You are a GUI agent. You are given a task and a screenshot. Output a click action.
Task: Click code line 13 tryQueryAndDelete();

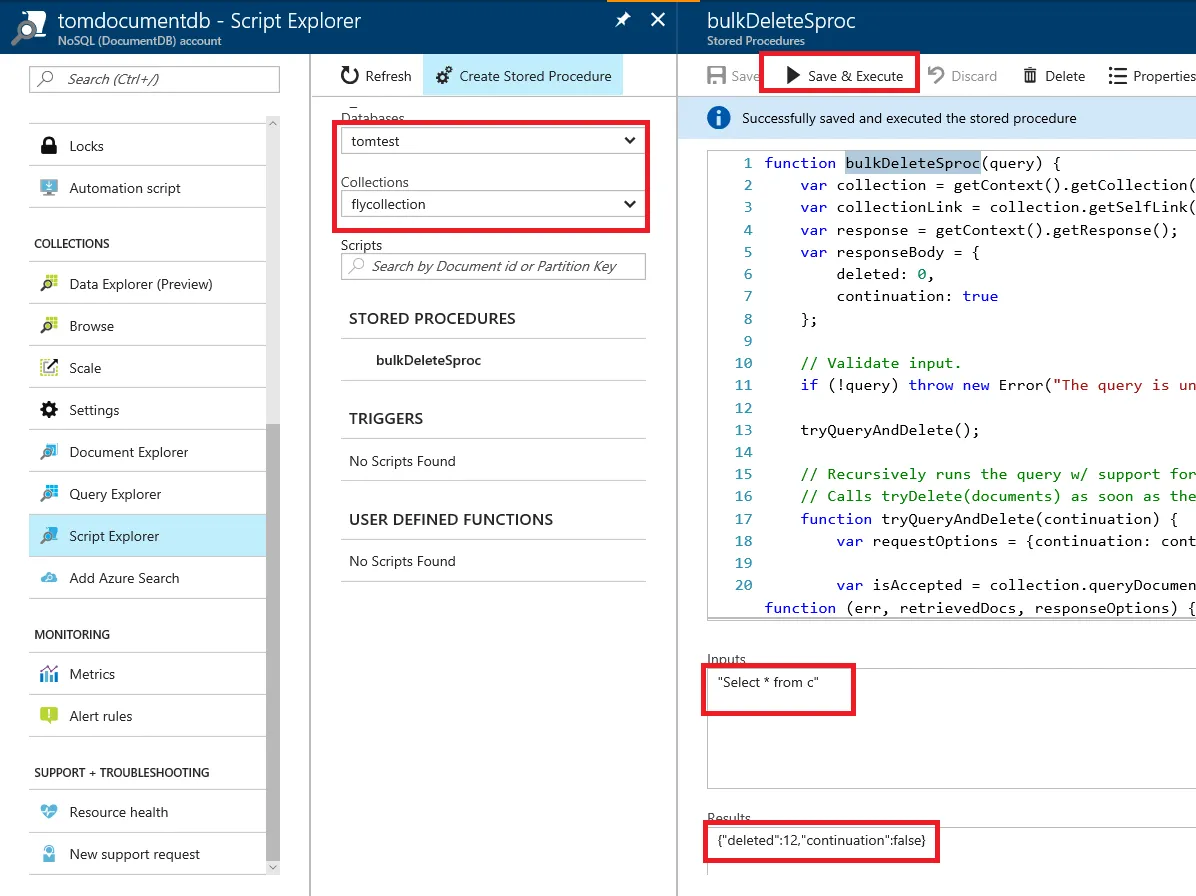coord(889,430)
